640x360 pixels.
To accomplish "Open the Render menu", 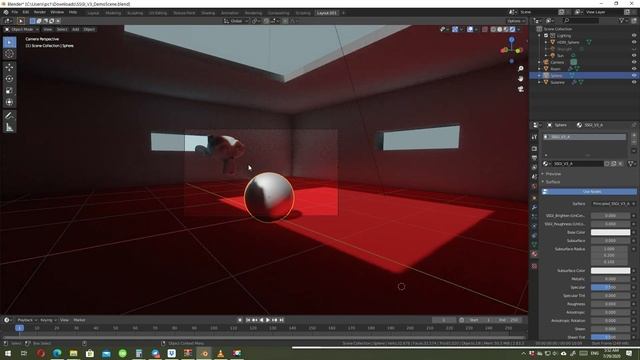I will point(40,12).
